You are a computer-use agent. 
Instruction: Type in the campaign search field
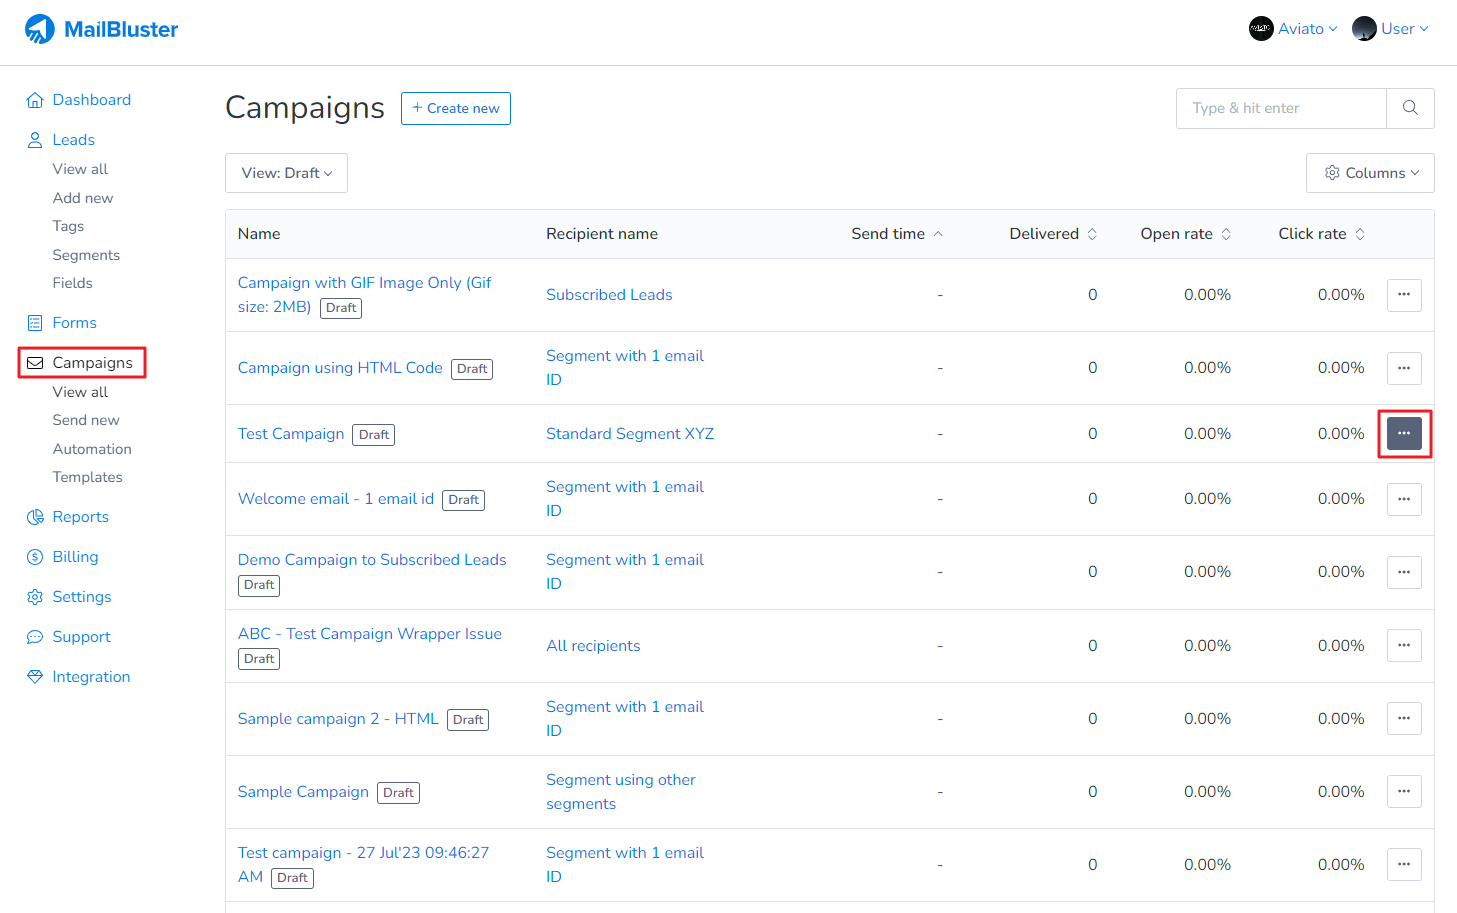pyautogui.click(x=1281, y=108)
